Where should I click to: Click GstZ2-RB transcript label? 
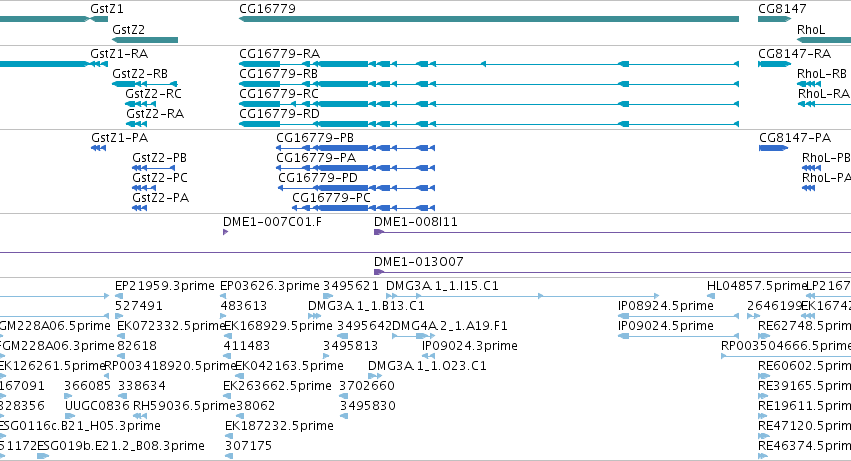pyautogui.click(x=140, y=73)
